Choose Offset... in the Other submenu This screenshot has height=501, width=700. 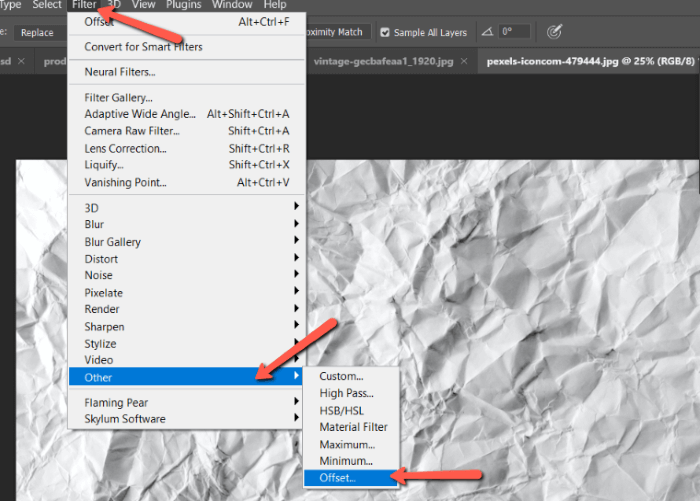pyautogui.click(x=337, y=479)
